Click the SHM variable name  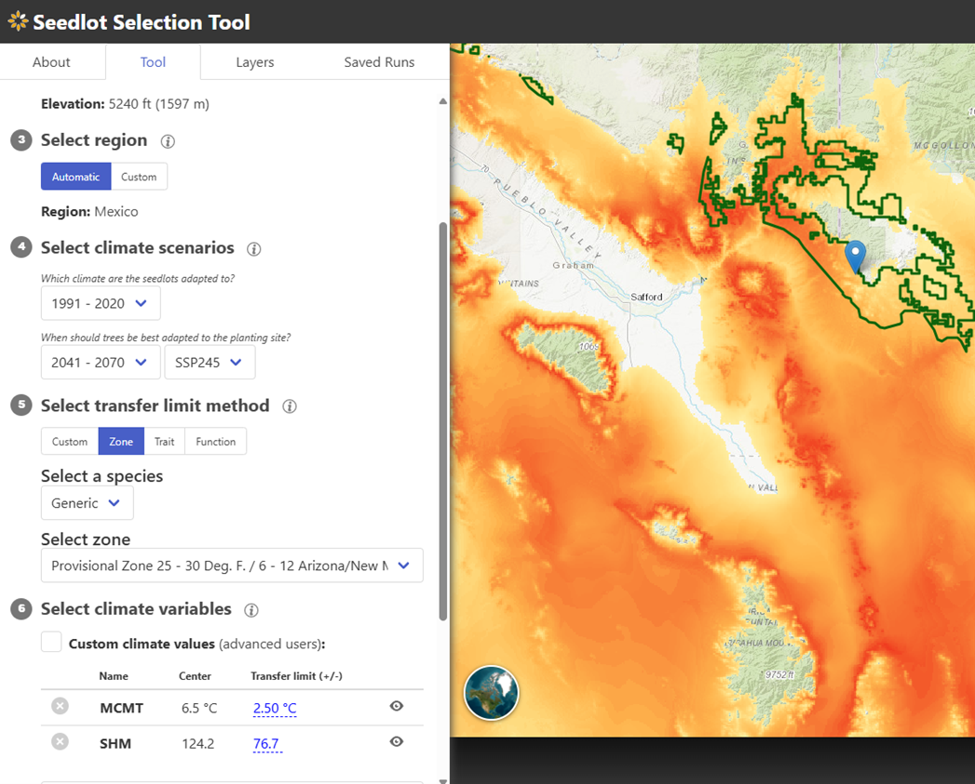coord(116,744)
